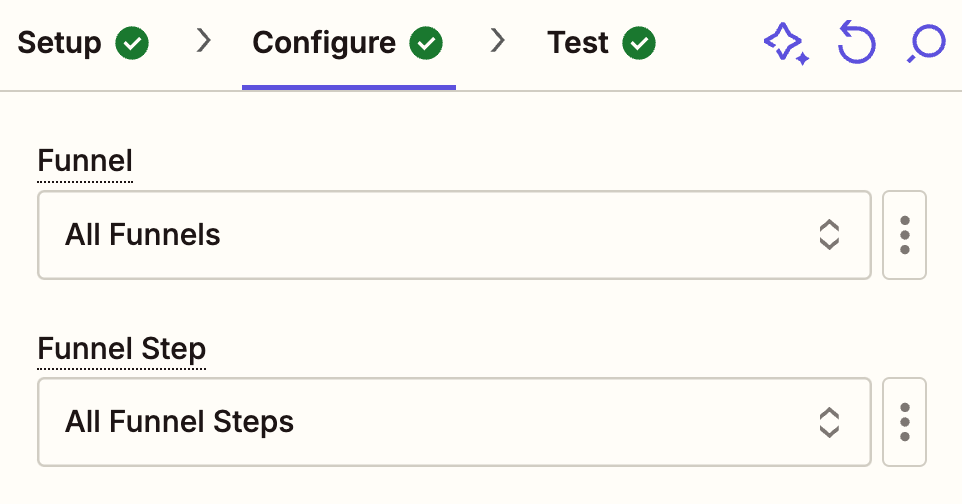This screenshot has width=962, height=504.
Task: Click the up-down arrows in Funnel field
Action: pyautogui.click(x=828, y=235)
